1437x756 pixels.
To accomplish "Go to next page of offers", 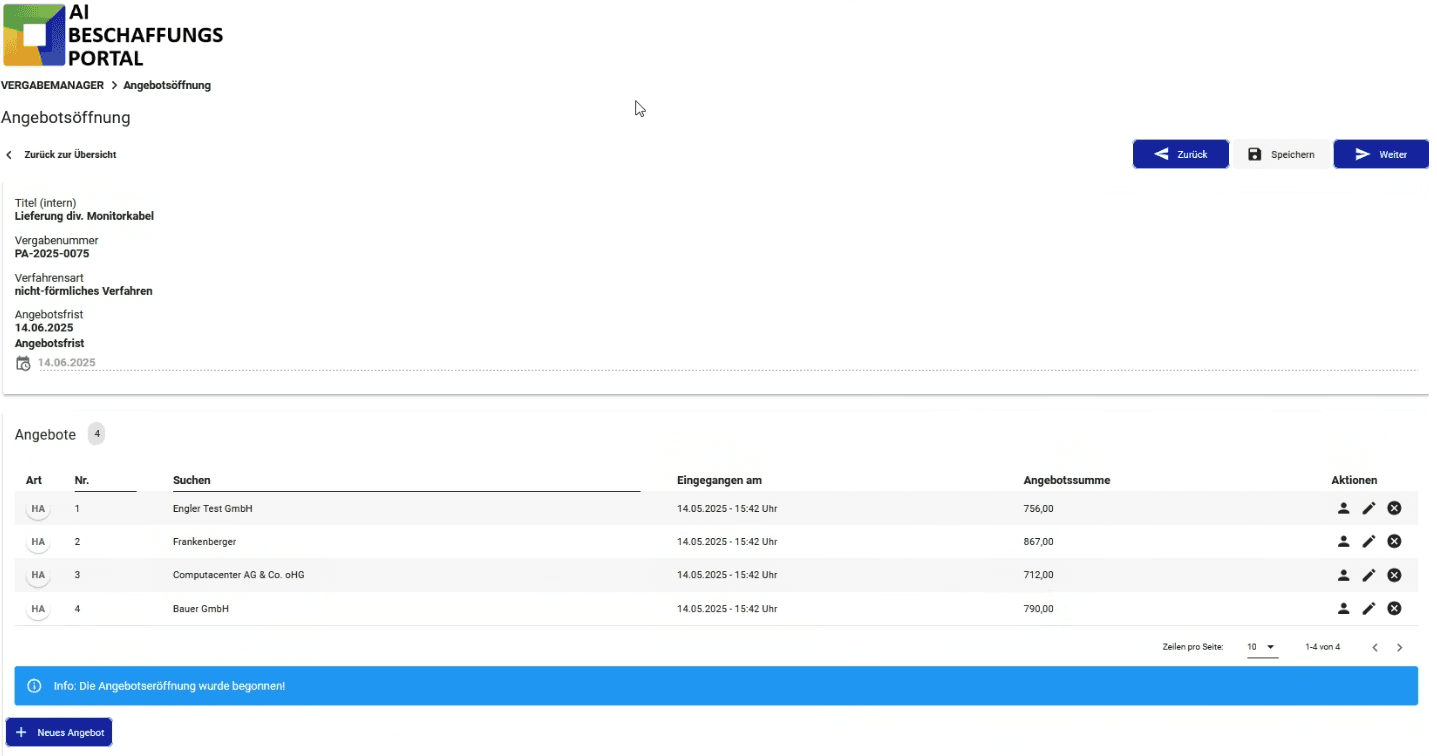I will [x=1399, y=647].
